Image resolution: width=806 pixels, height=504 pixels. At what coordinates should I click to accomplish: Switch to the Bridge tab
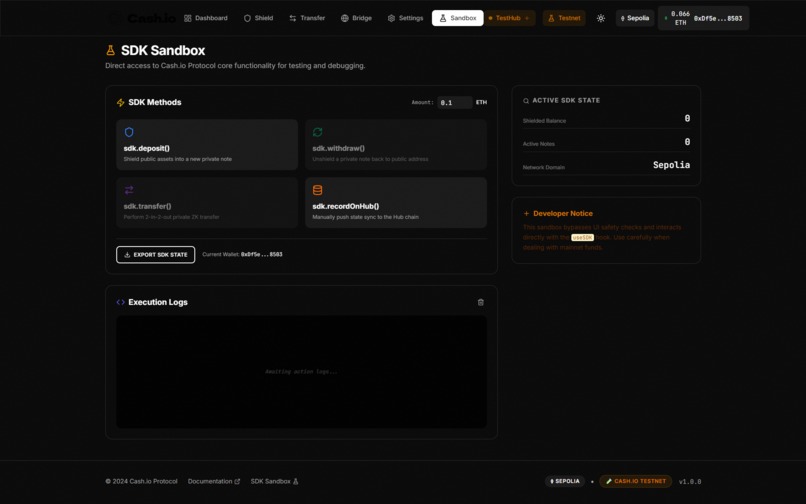point(356,18)
